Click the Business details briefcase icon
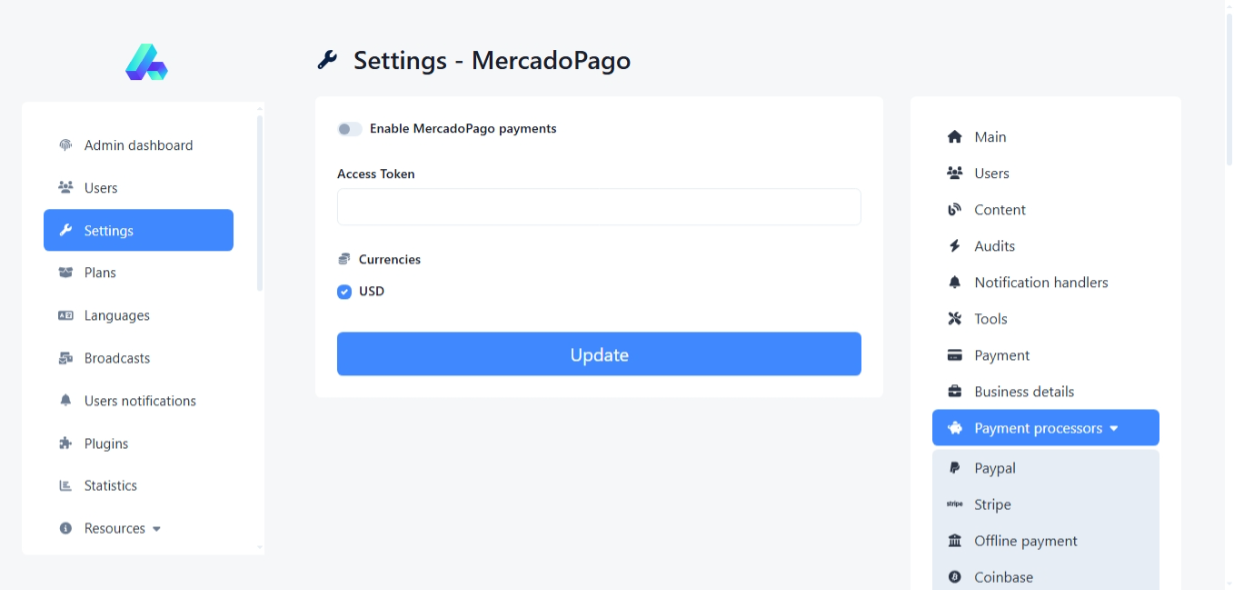Image resolution: width=1234 pixels, height=590 pixels. (x=954, y=392)
